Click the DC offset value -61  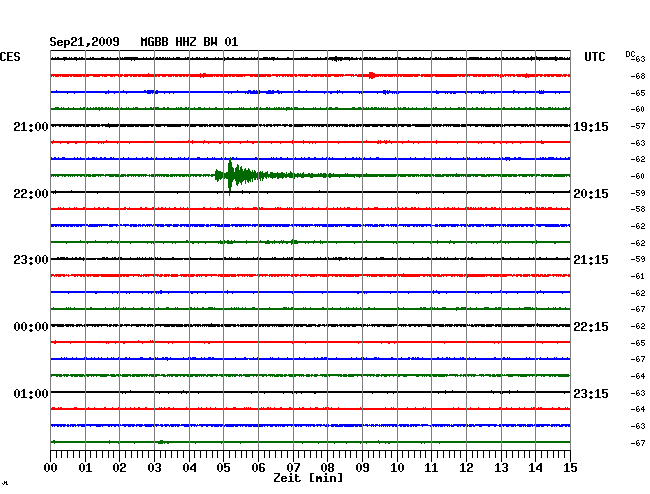[638, 276]
